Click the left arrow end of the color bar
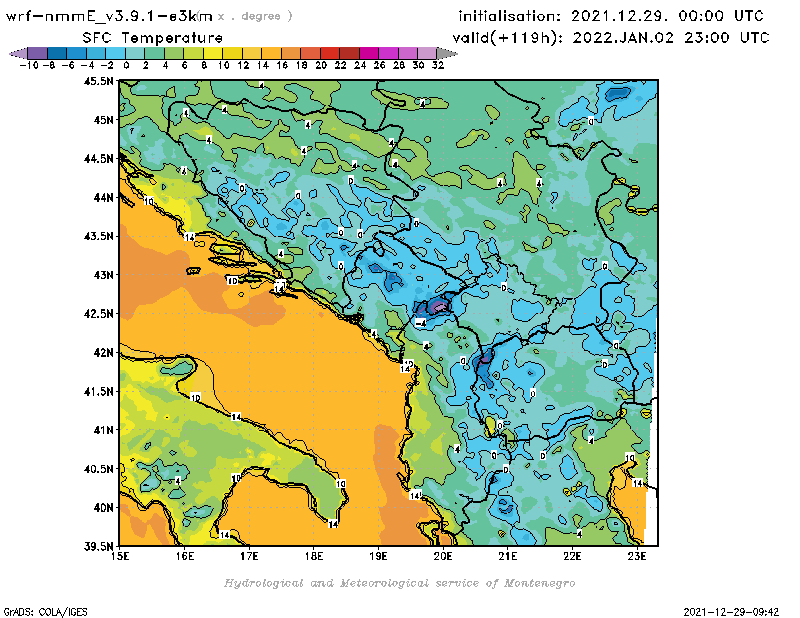The height and width of the screenshot is (618, 800). tap(18, 53)
